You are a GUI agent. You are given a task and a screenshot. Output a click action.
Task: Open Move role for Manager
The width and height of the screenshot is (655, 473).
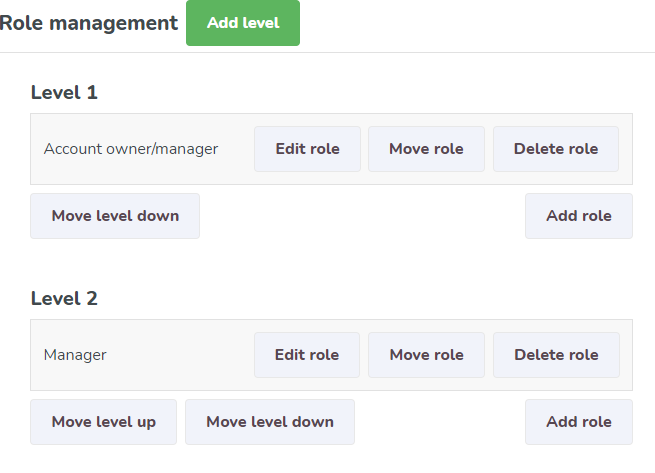click(426, 355)
